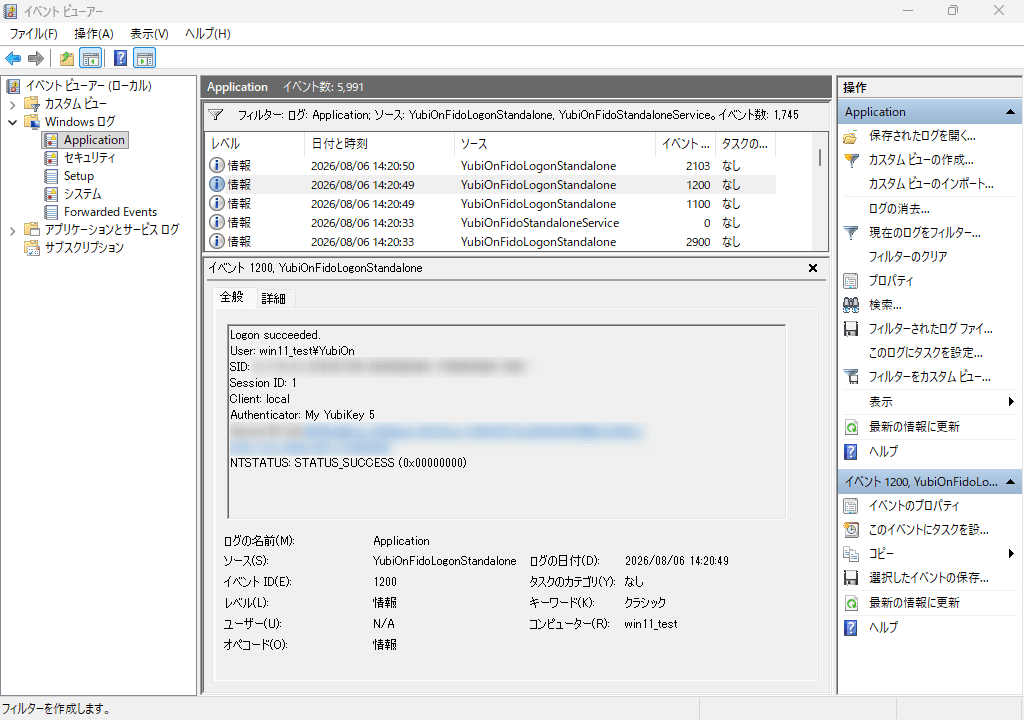The image size is (1024, 720).
Task: Click the Forward arrow toolbar icon
Action: pos(36,58)
